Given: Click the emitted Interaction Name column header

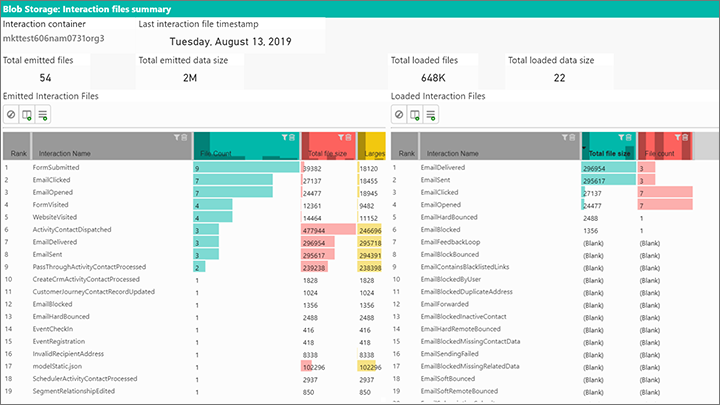Looking at the screenshot, I should pyautogui.click(x=112, y=146).
